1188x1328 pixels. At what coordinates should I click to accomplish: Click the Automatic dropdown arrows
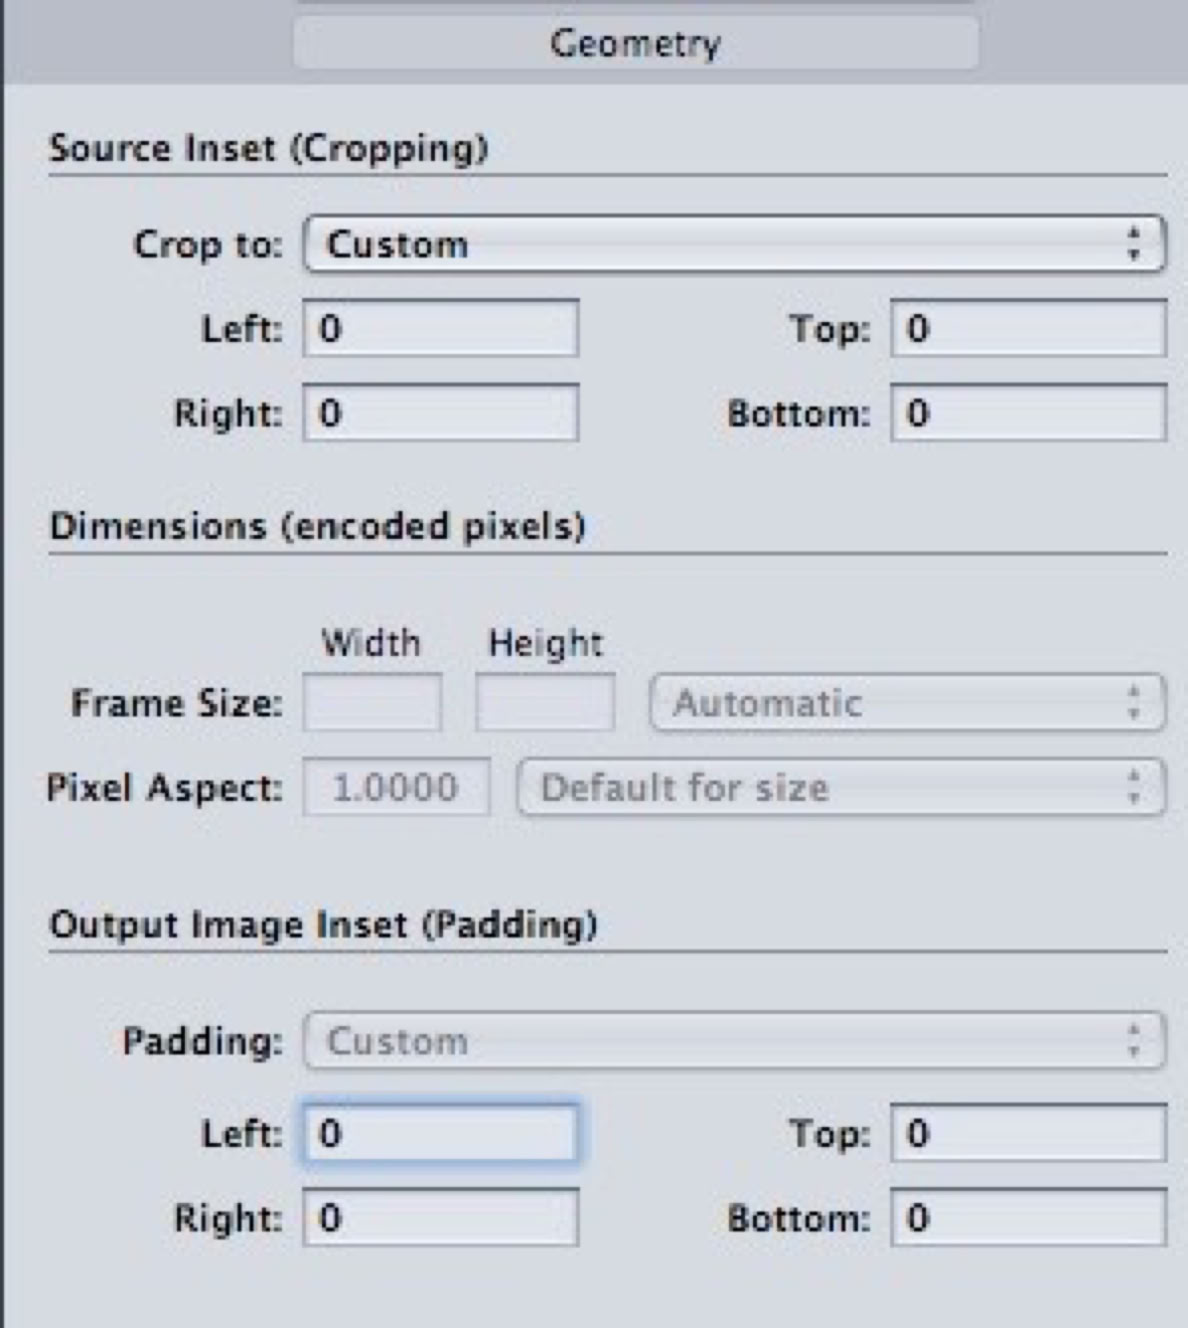coord(1133,703)
